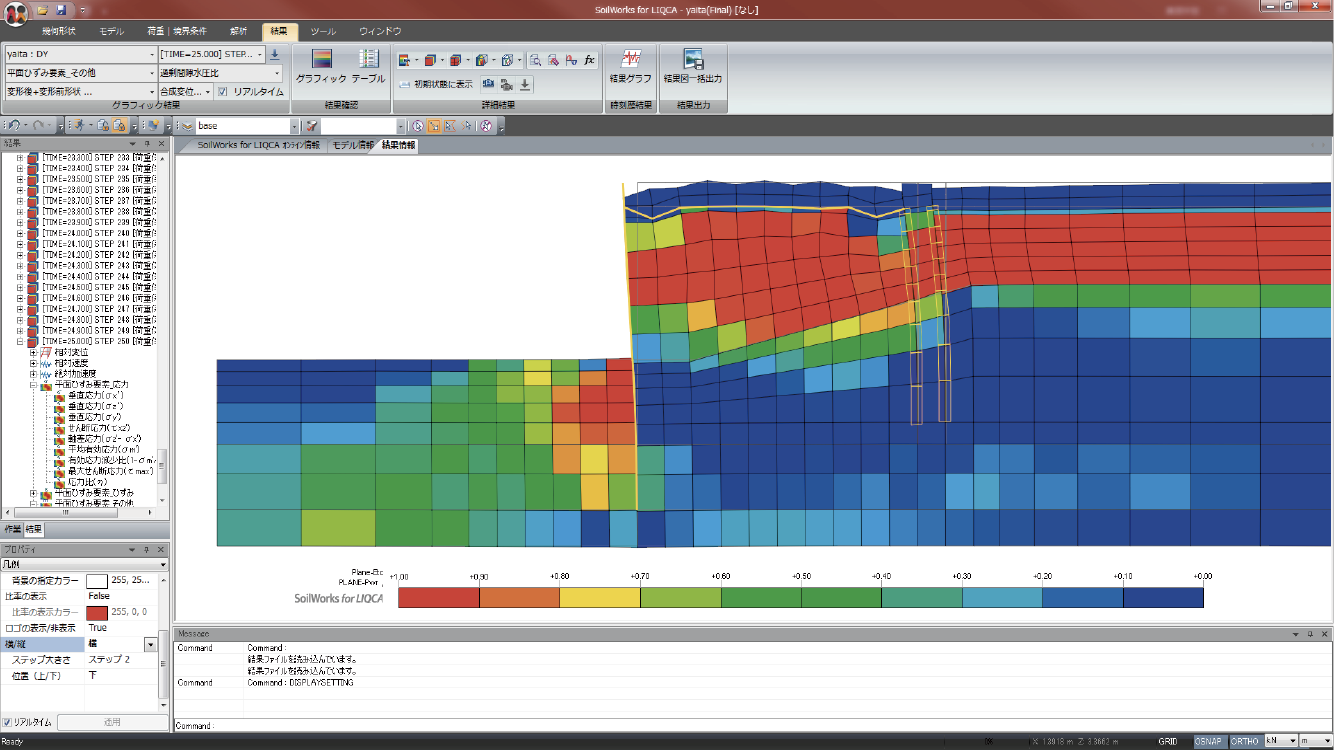Click the highlighted orange selection-mode icon
The width and height of the screenshot is (1334, 750).
(x=435, y=126)
